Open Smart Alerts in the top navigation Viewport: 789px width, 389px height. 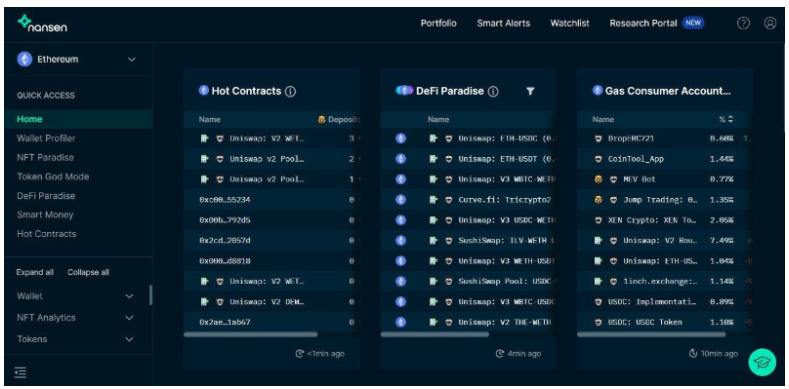[x=503, y=23]
